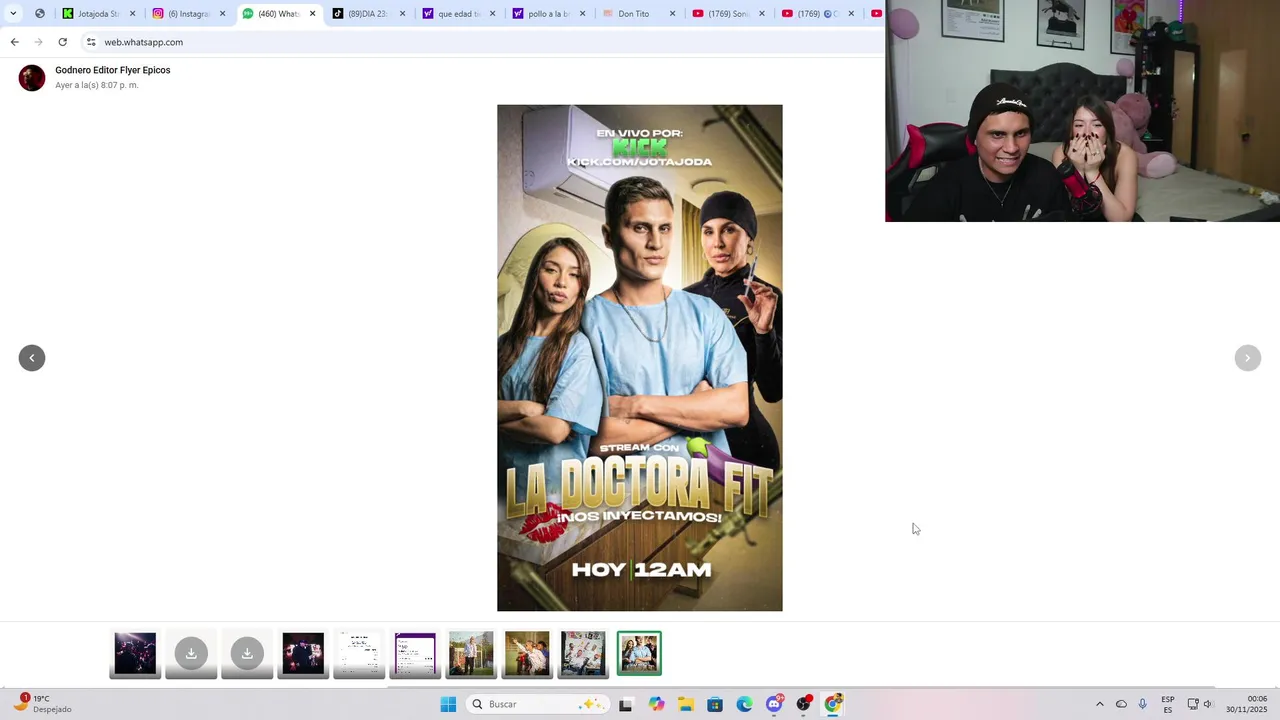Close the Don Tito tab
Screen dimensions: 1280x720
672,14
